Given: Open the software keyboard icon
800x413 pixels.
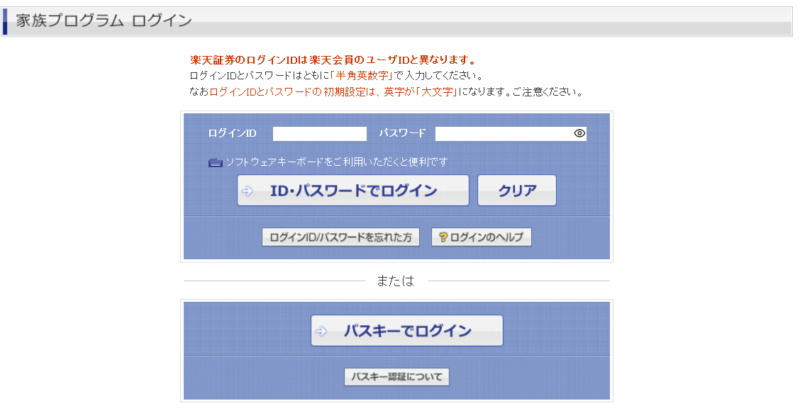Looking at the screenshot, I should (x=215, y=162).
